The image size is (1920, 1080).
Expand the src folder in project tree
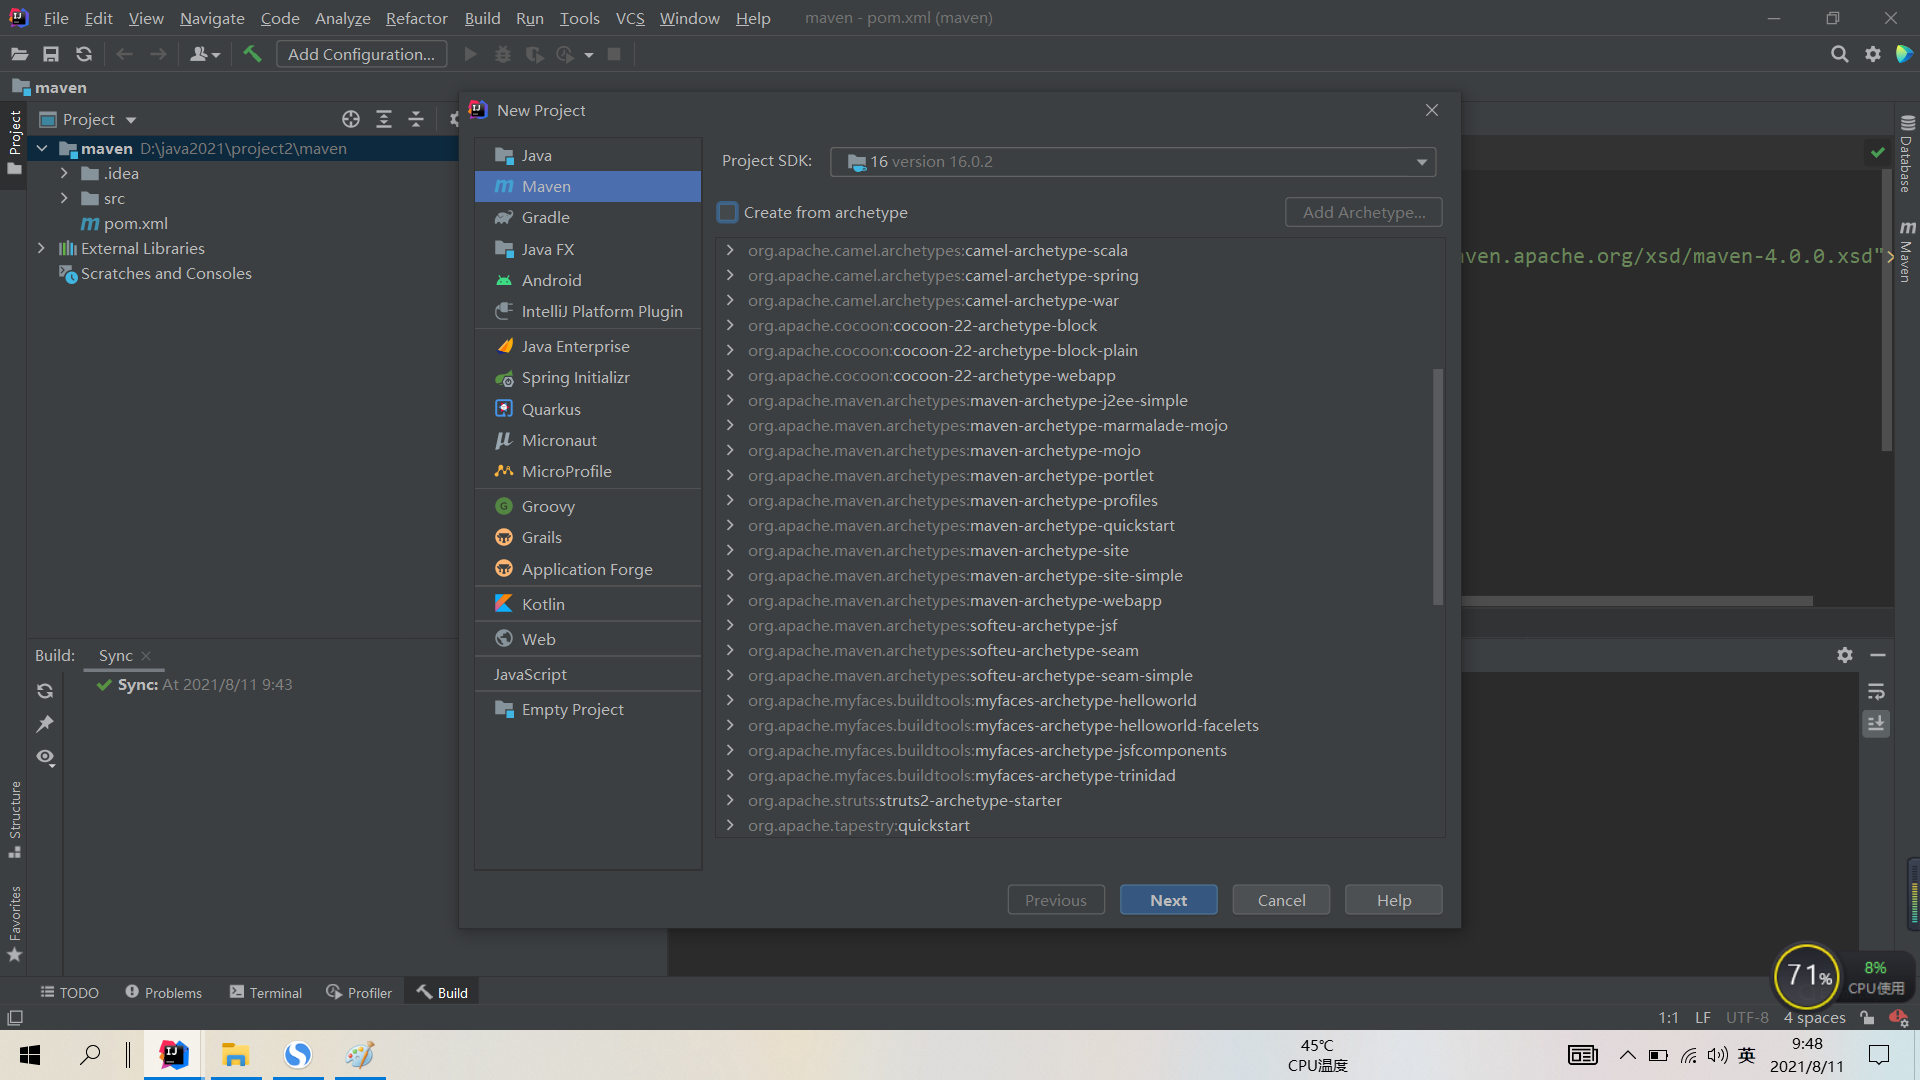point(64,198)
